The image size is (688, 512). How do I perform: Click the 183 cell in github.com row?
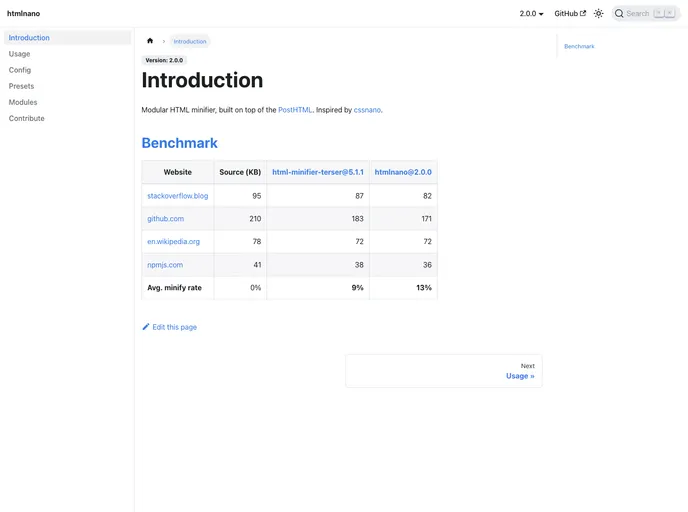(318, 218)
